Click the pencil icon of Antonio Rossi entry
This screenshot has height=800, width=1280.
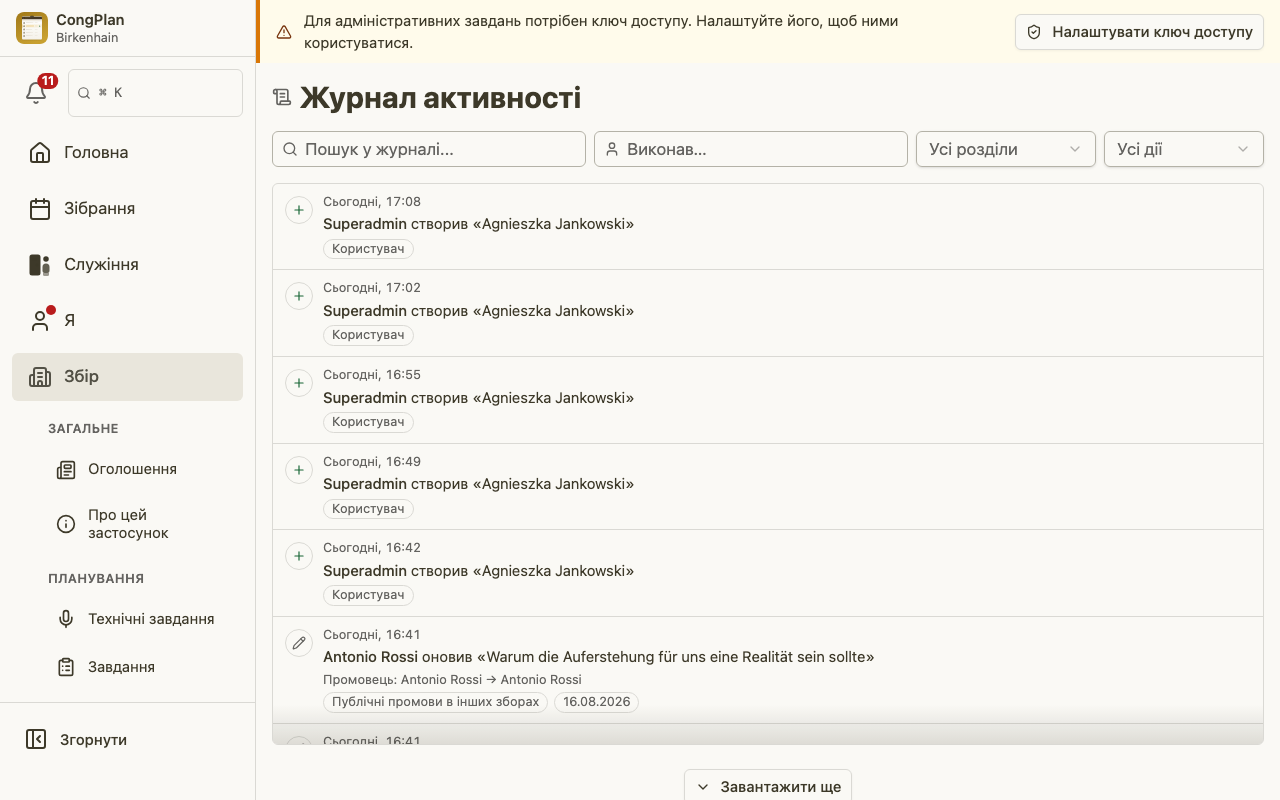(299, 643)
